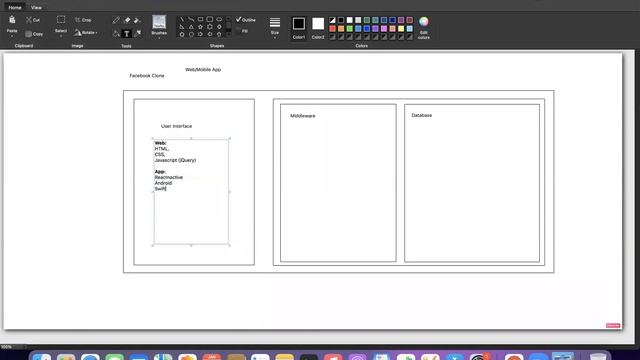Select the Airbrush spray tool
Screen dimensions: 640x360
click(137, 20)
